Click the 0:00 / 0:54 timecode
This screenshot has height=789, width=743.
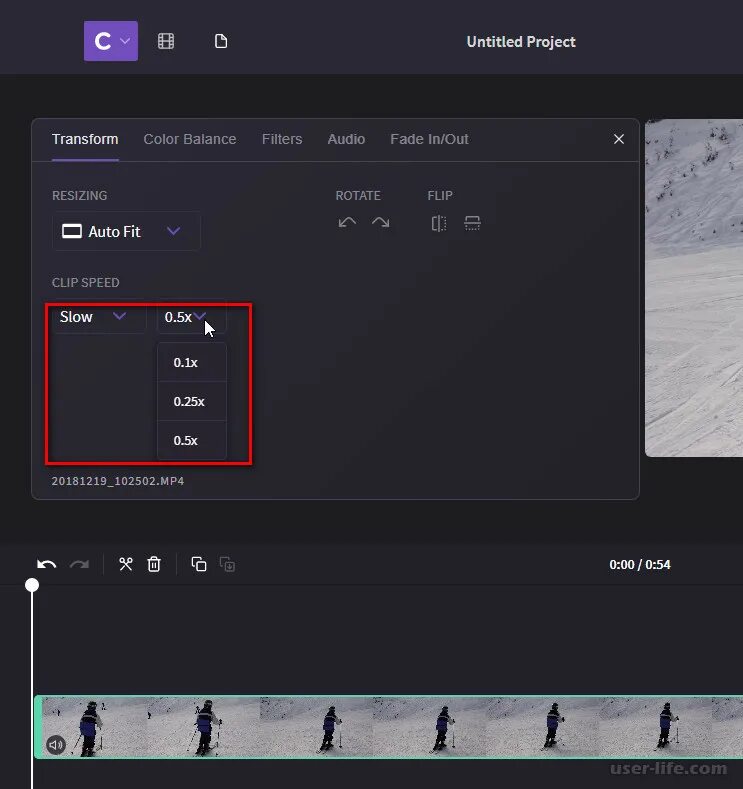639,565
